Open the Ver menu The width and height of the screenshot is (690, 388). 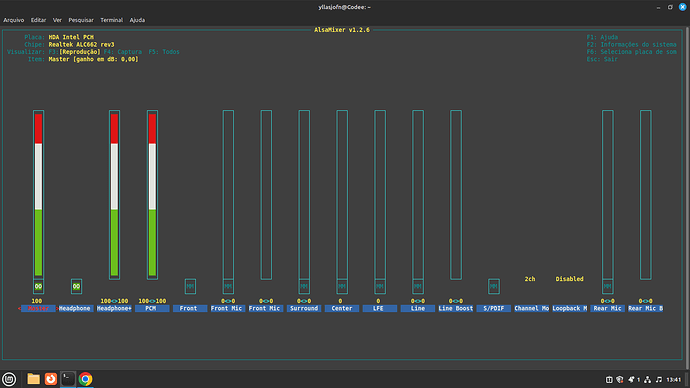[57, 20]
